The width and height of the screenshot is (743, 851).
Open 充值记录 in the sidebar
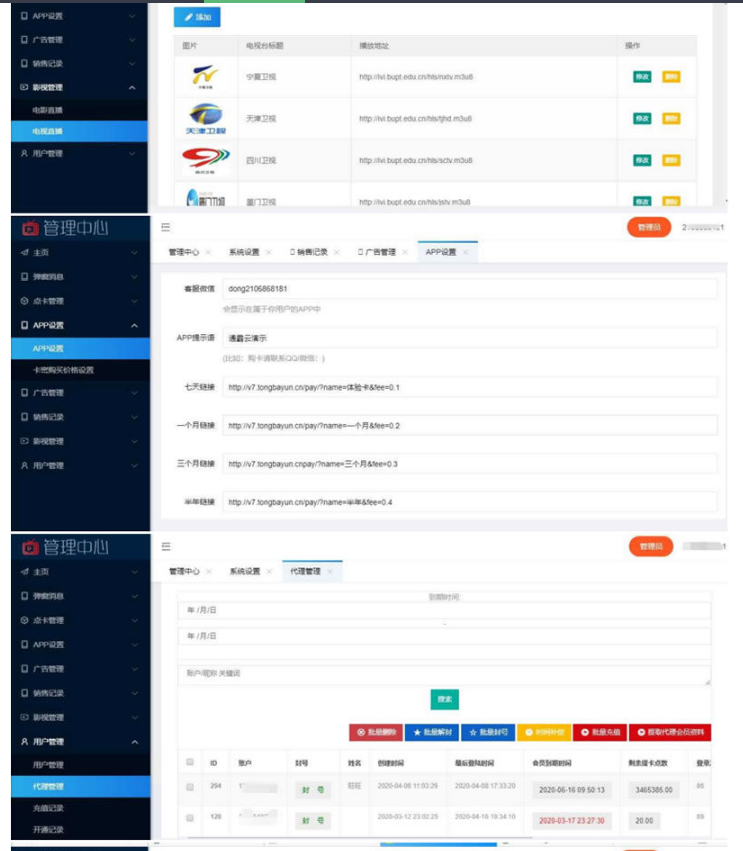[49, 807]
